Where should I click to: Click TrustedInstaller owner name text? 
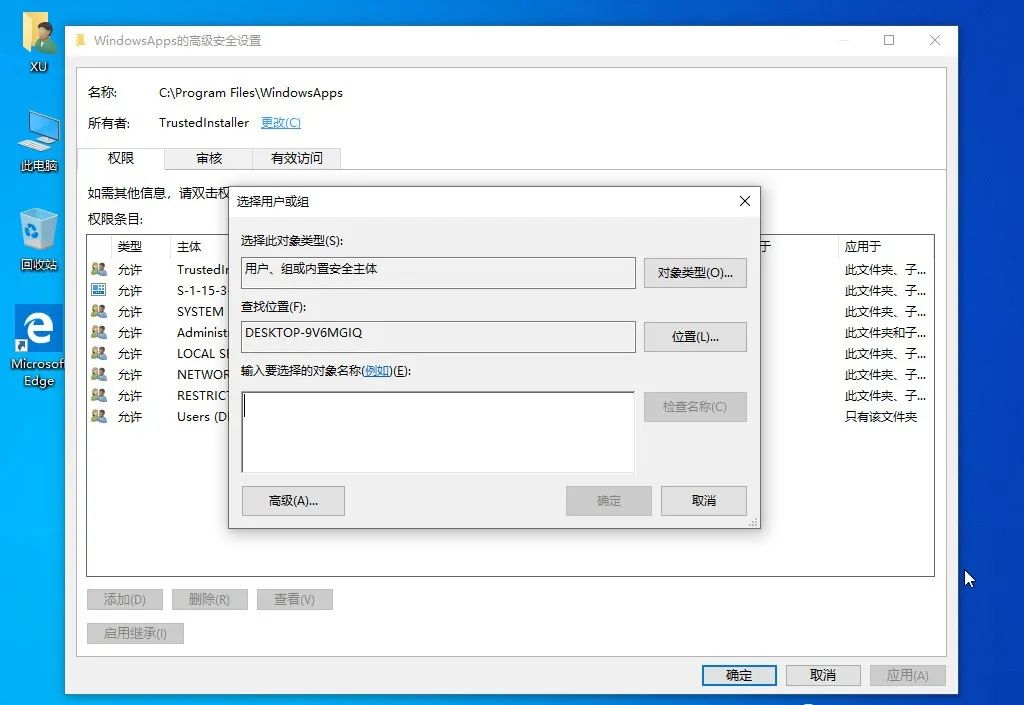click(x=204, y=123)
